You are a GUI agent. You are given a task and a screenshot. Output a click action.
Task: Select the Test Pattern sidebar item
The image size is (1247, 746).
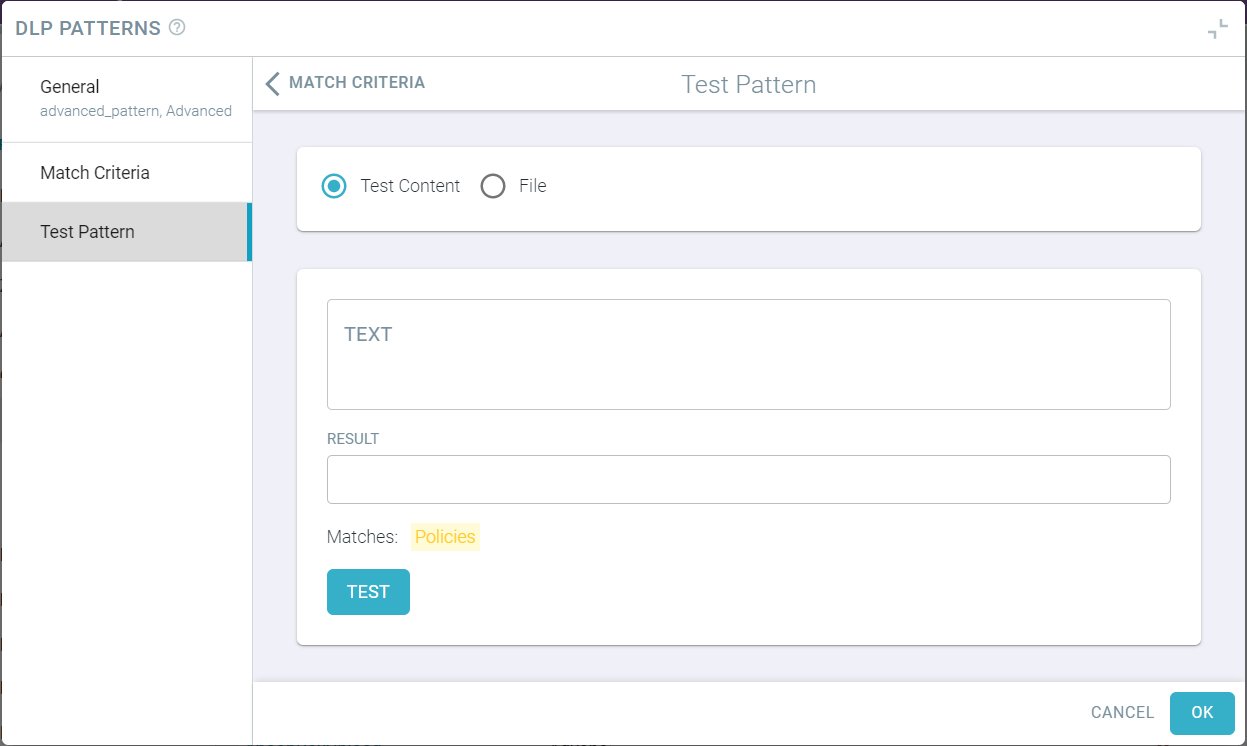126,232
